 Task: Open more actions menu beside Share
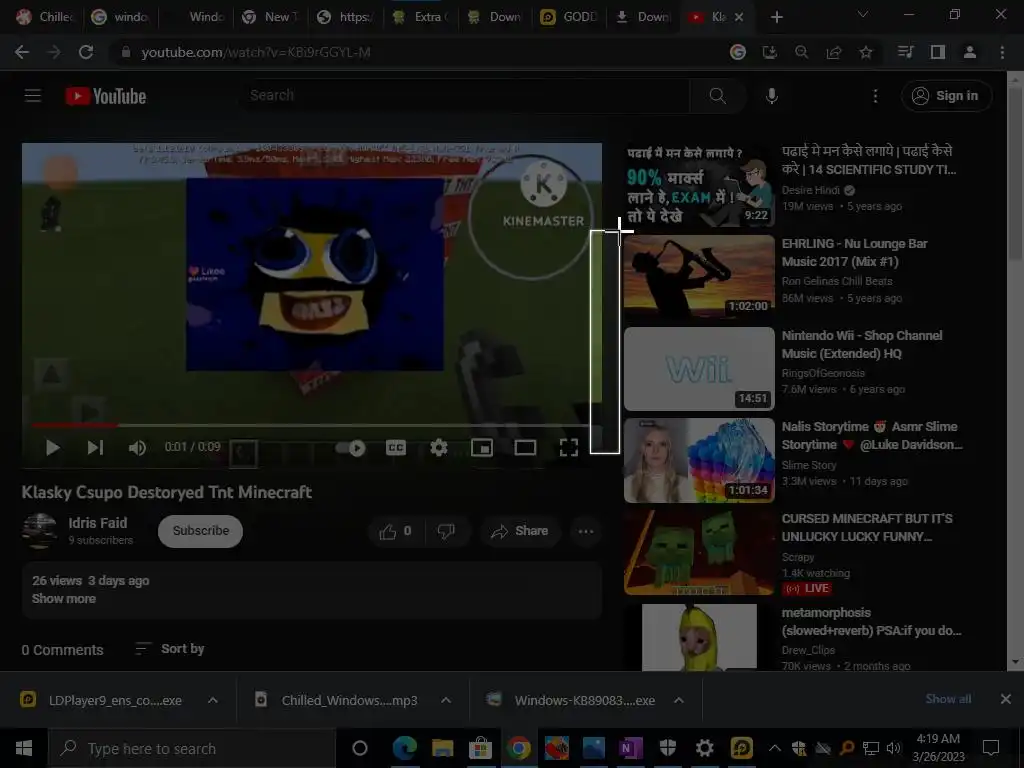(x=586, y=531)
